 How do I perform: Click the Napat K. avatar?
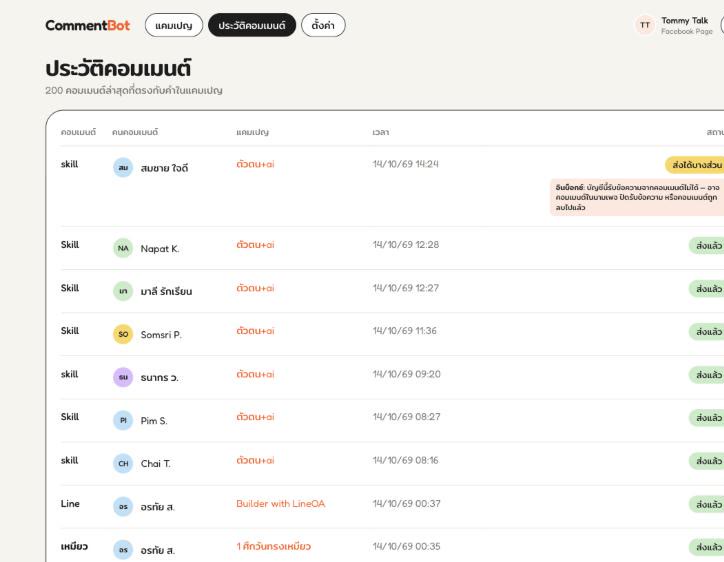point(123,248)
